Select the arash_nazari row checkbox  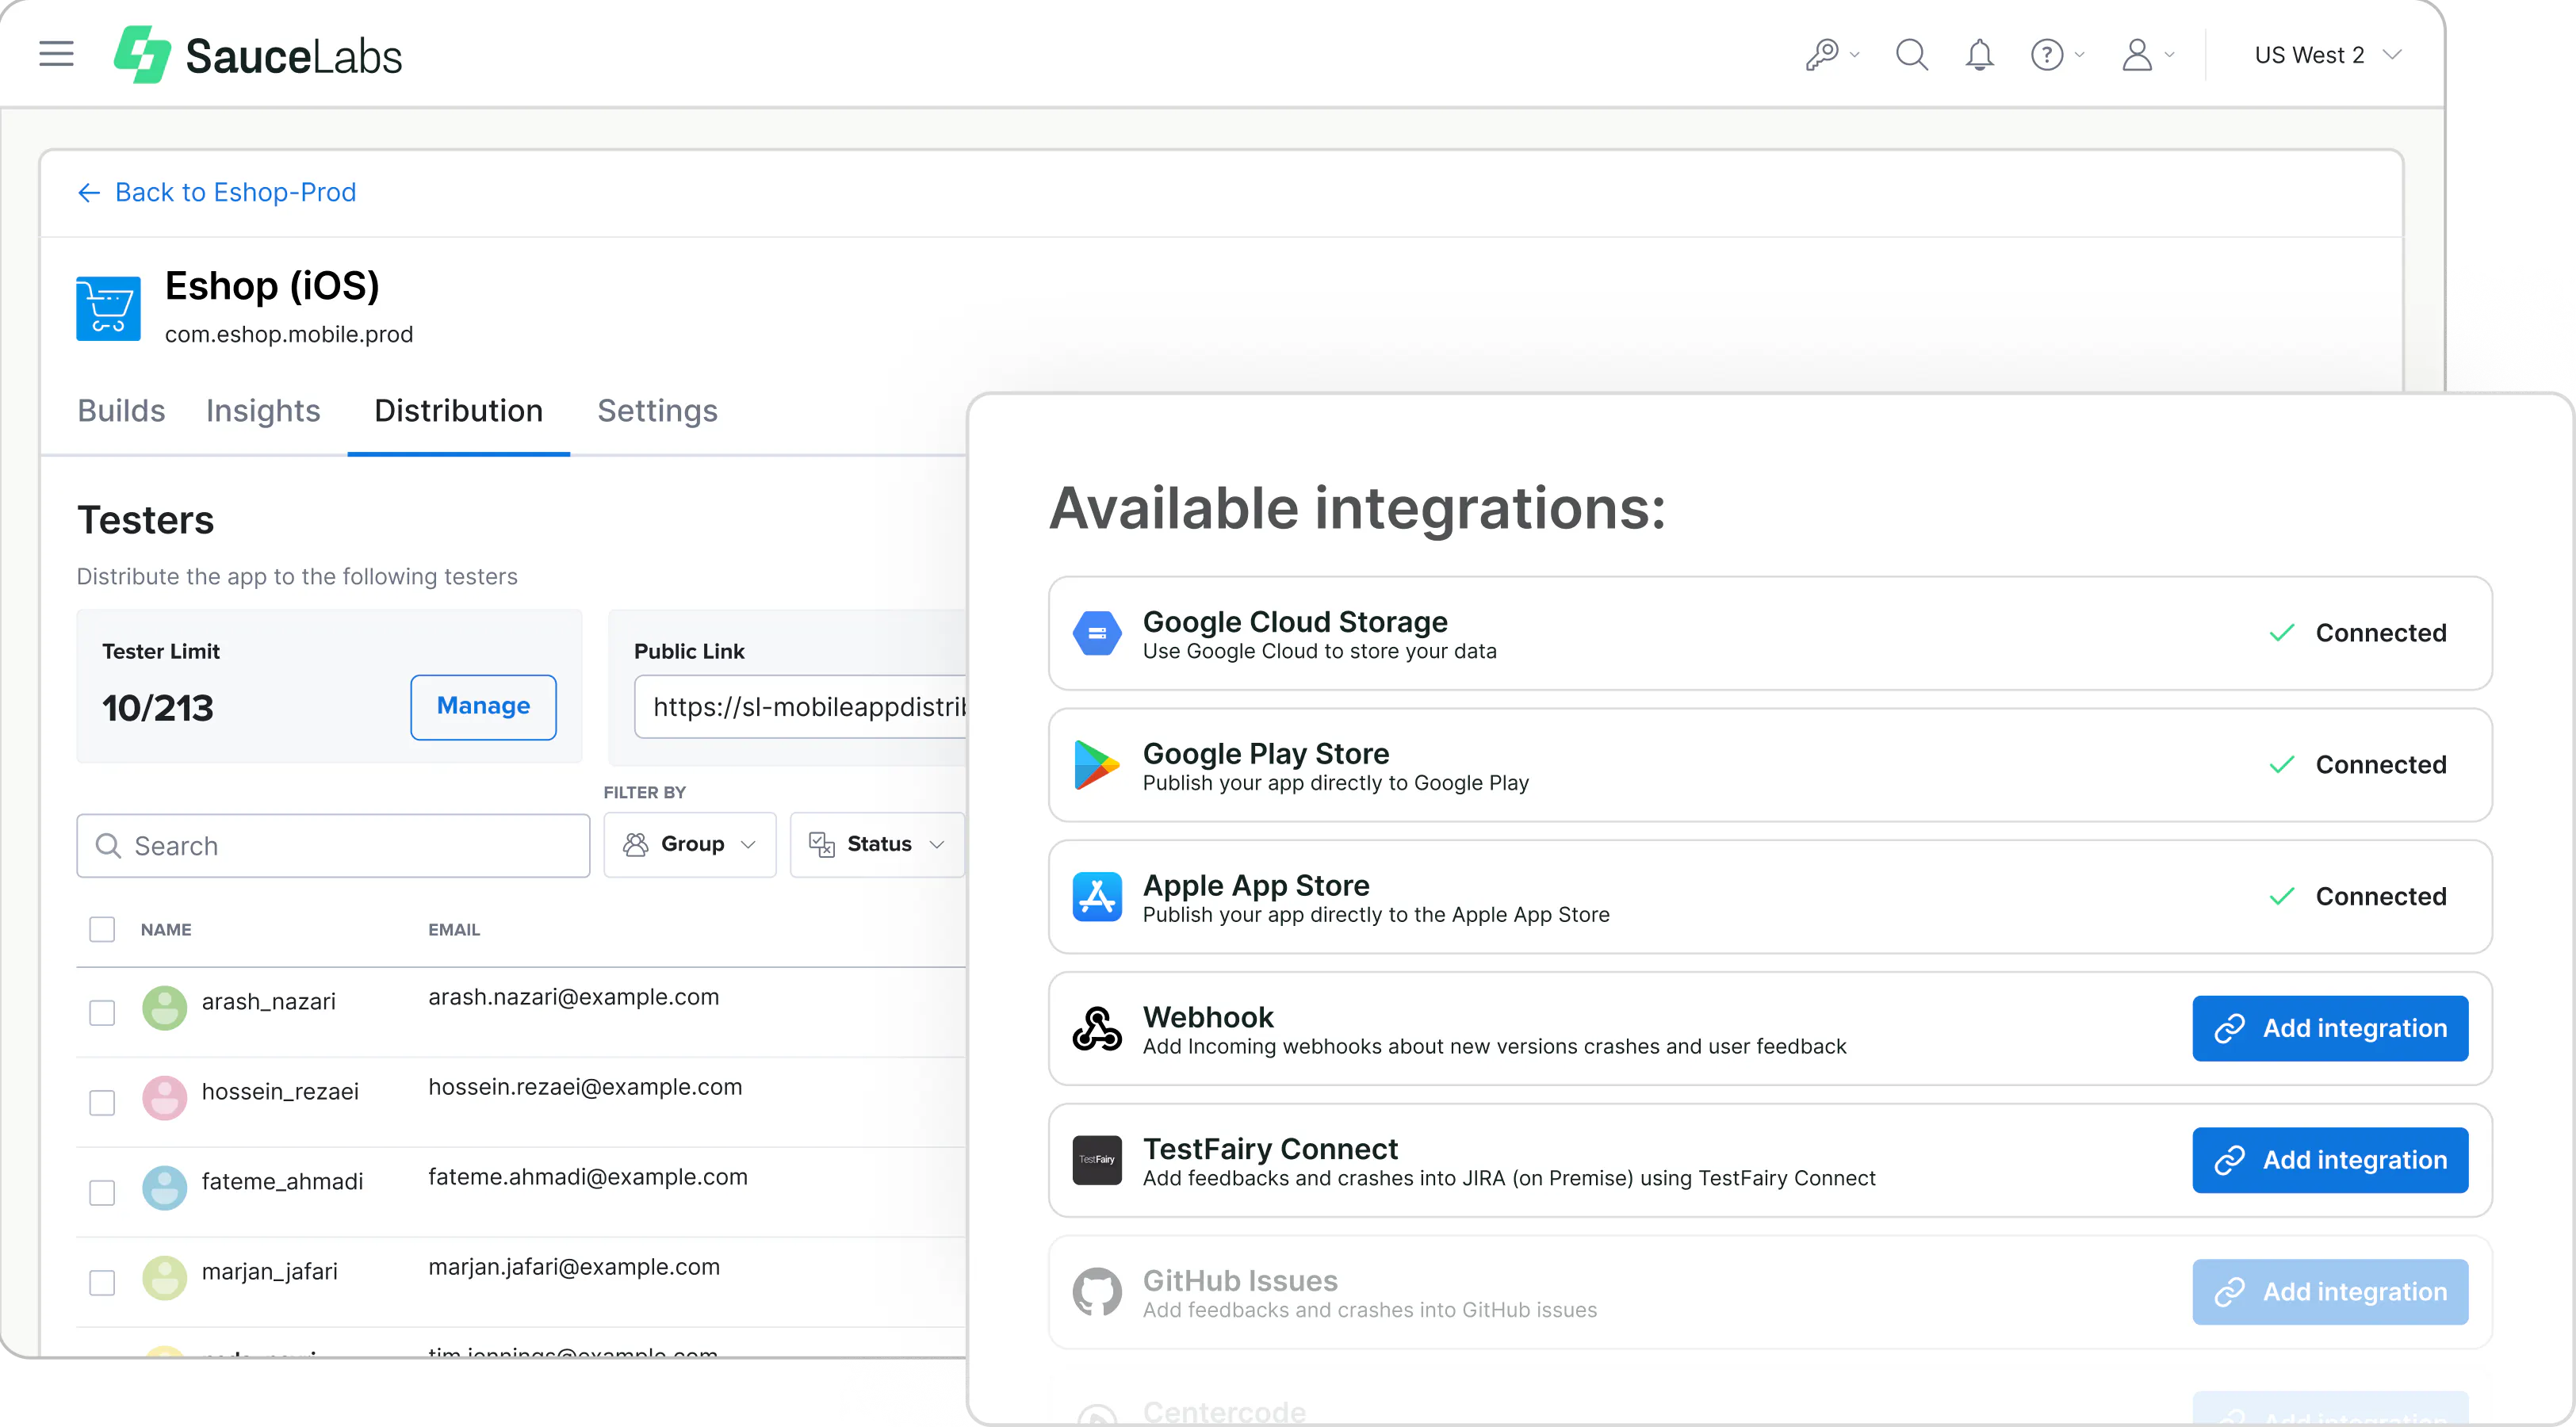[102, 1013]
